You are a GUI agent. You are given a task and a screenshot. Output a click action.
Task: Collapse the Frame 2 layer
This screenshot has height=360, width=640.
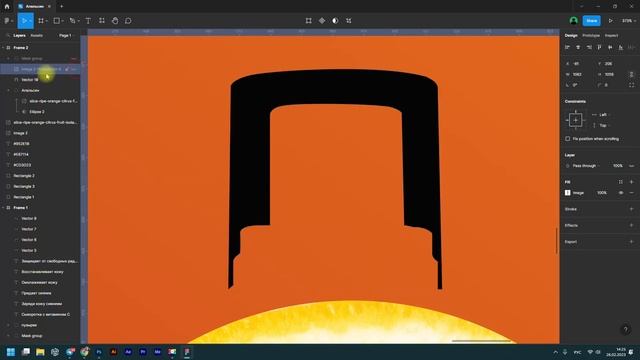pyautogui.click(x=3, y=48)
